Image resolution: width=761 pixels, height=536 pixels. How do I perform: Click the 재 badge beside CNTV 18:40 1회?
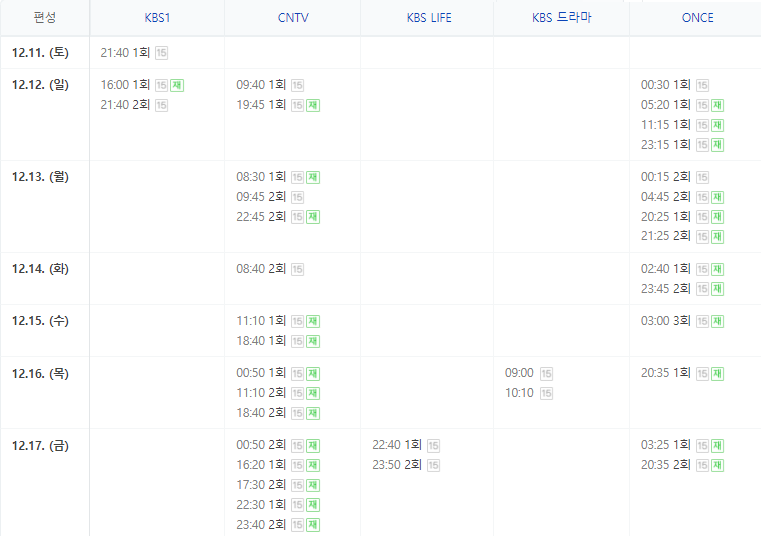click(x=313, y=341)
